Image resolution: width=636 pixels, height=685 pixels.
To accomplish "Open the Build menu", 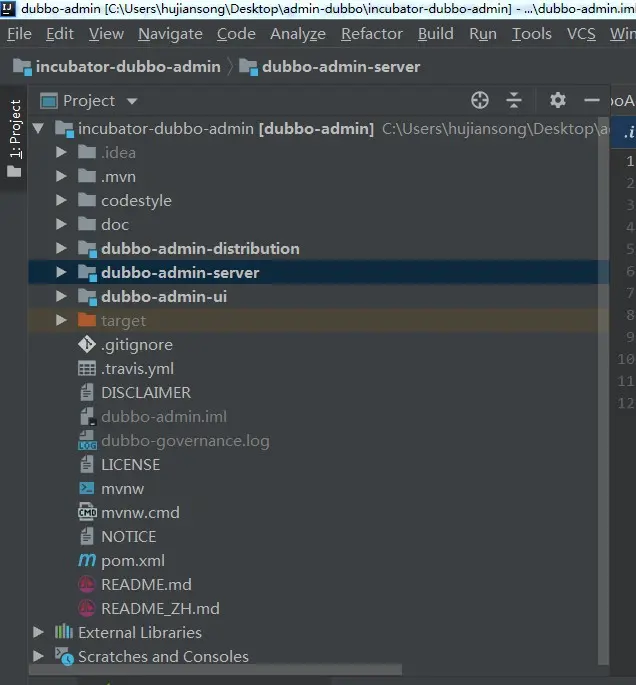I will [x=436, y=34].
